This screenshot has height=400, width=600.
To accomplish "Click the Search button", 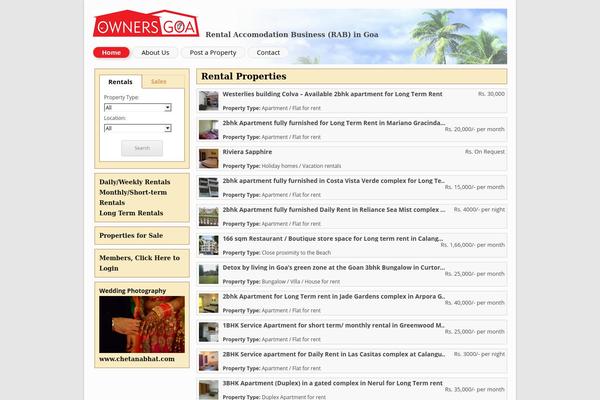I will 142,148.
